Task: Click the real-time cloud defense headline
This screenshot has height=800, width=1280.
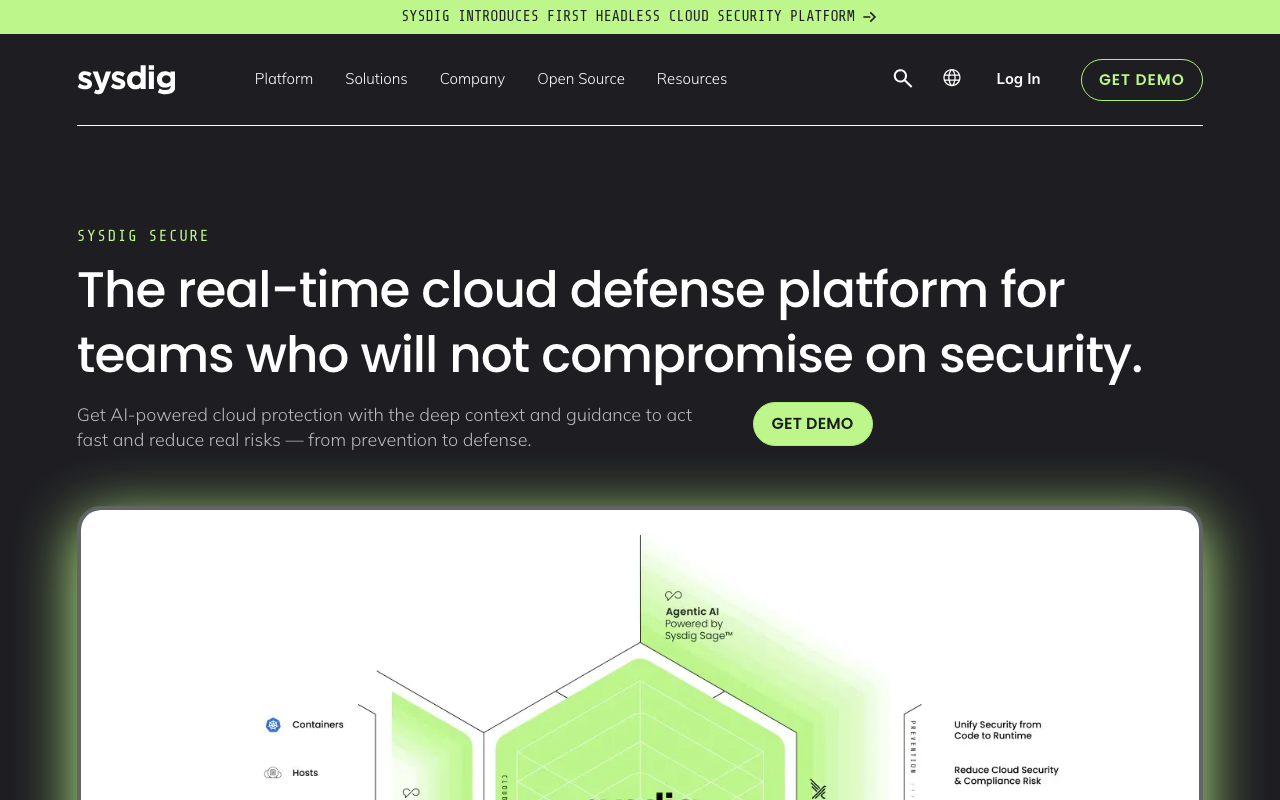Action: 610,322
